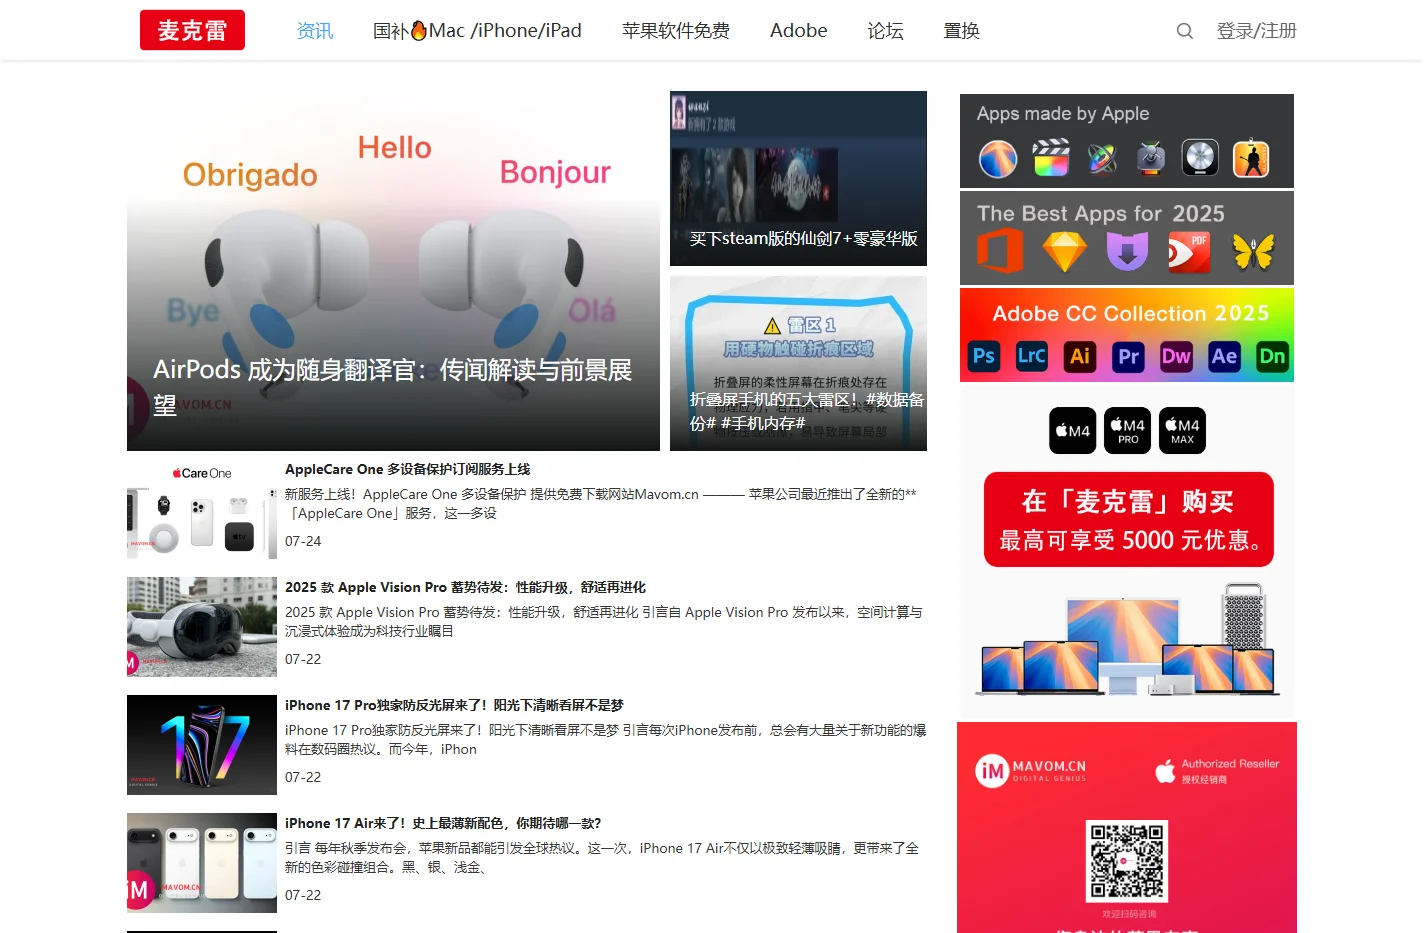Open the search magnifier icon in header
The height and width of the screenshot is (933, 1424).
coord(1185,31)
